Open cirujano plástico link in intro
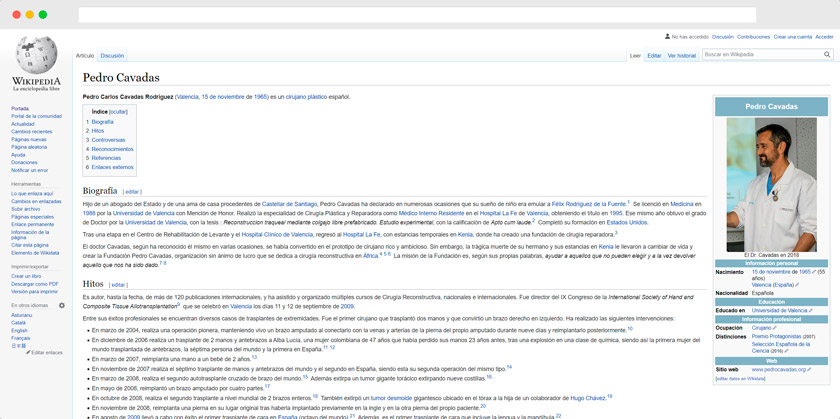The height and width of the screenshot is (419, 840). click(x=306, y=98)
